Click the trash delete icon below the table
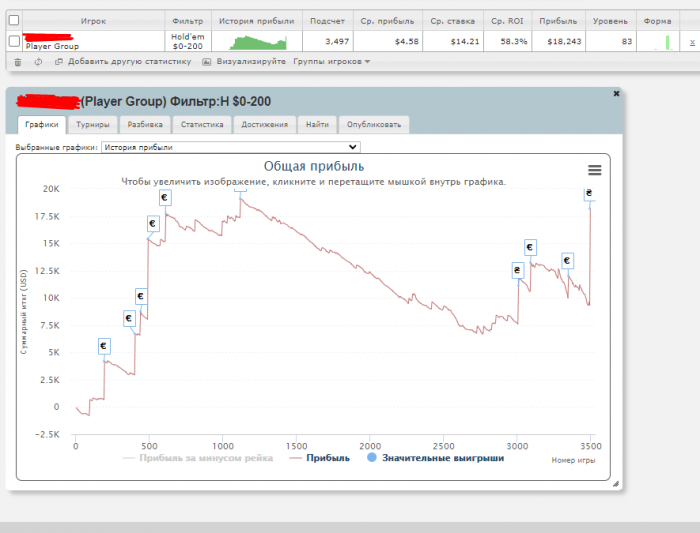The height and width of the screenshot is (533, 700). pyautogui.click(x=17, y=62)
